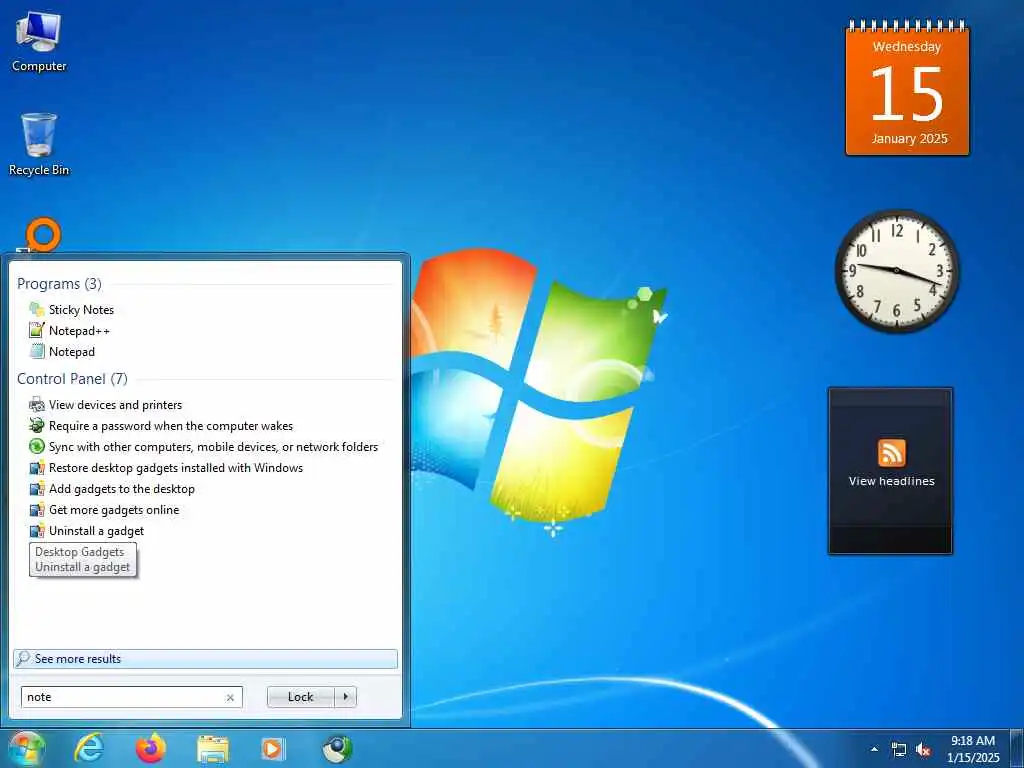The height and width of the screenshot is (768, 1024).
Task: Click the power icon beside Require a password
Action: tap(37, 426)
